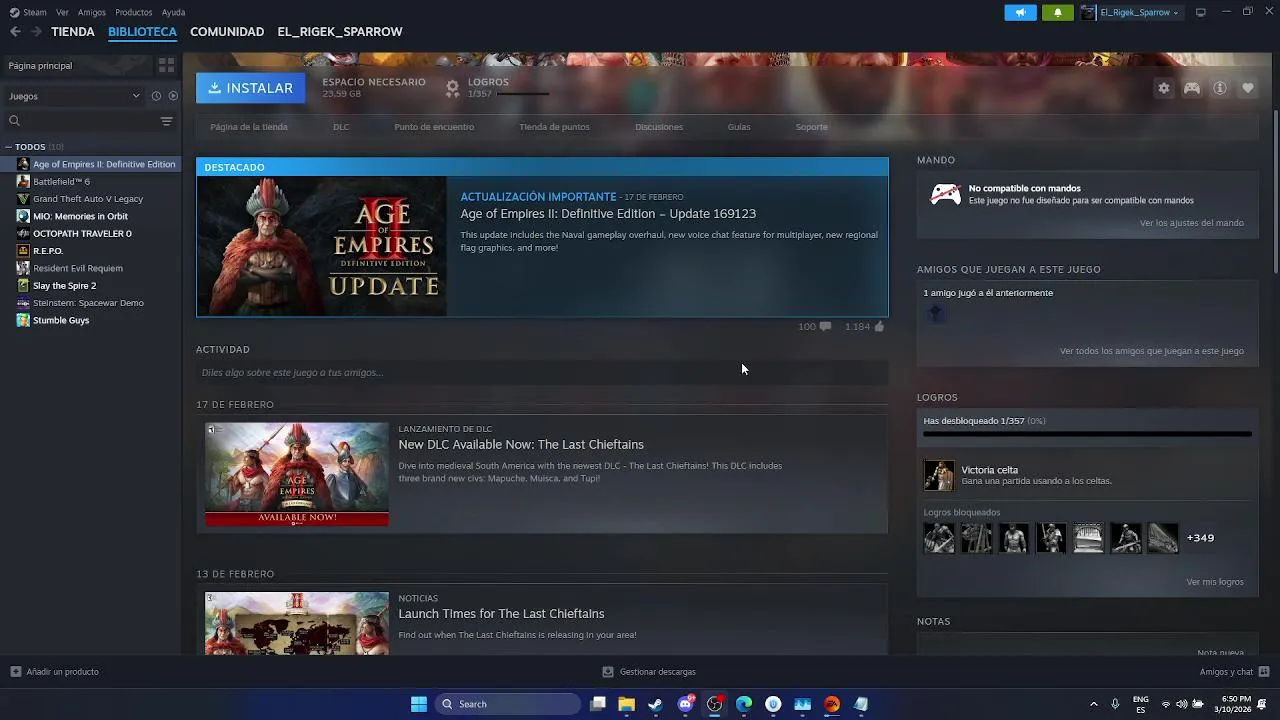Open the Windows Start menu

coord(419,704)
